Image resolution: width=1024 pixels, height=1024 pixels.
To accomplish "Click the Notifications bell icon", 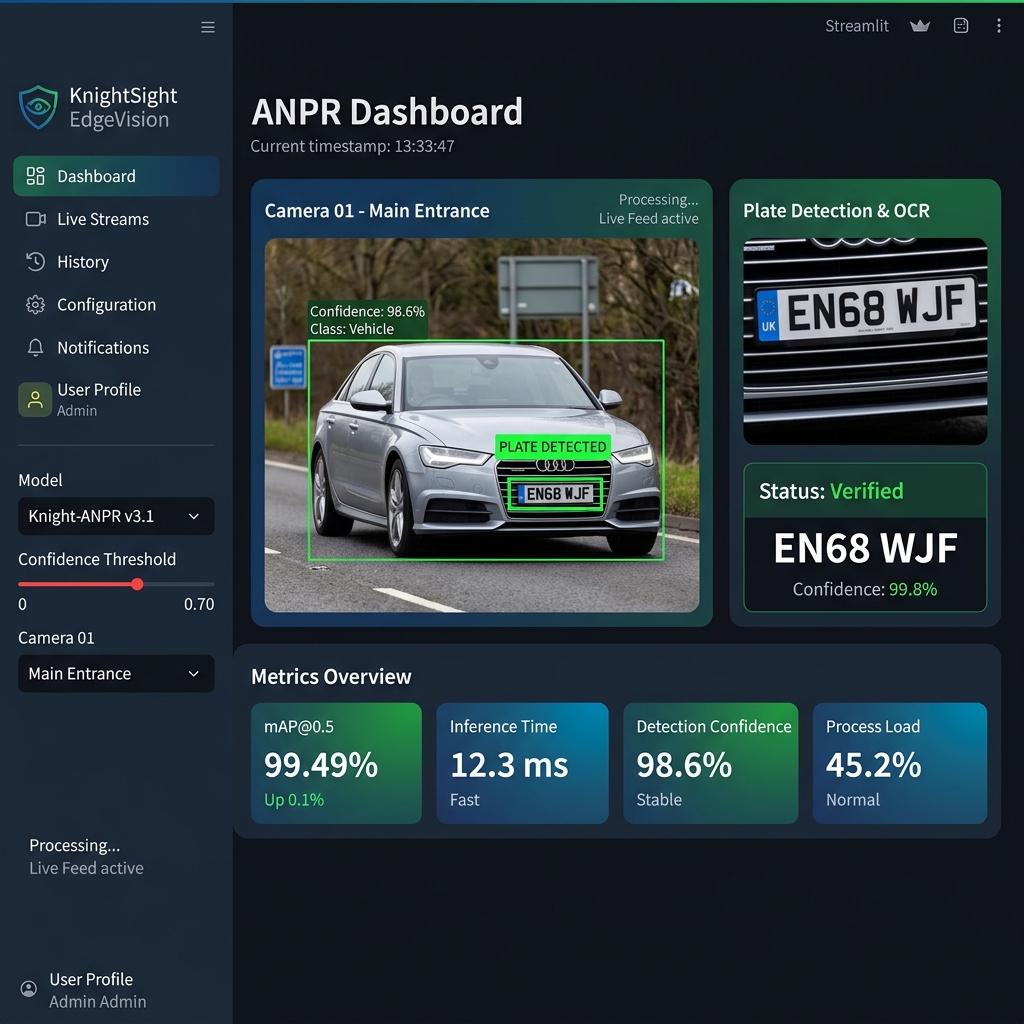I will click(35, 347).
